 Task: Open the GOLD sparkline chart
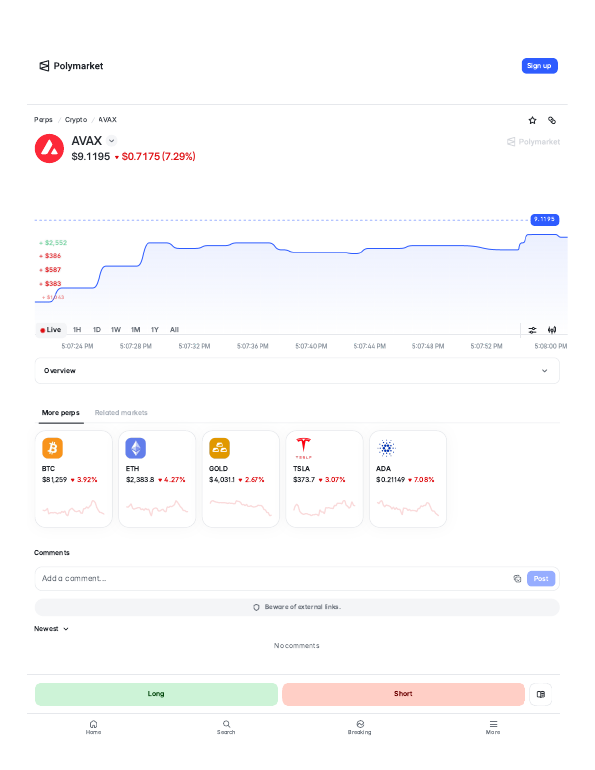[241, 508]
